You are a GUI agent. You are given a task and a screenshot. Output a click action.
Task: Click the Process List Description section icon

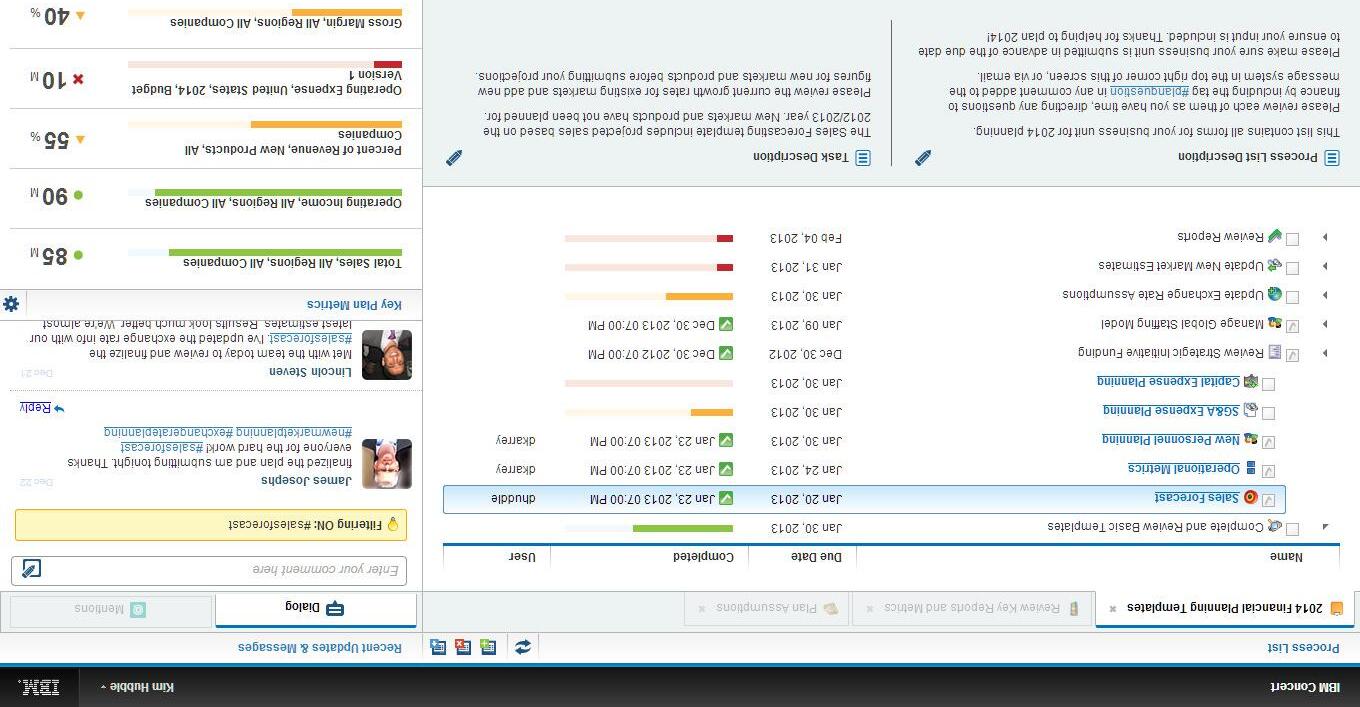pyautogui.click(x=1332, y=158)
